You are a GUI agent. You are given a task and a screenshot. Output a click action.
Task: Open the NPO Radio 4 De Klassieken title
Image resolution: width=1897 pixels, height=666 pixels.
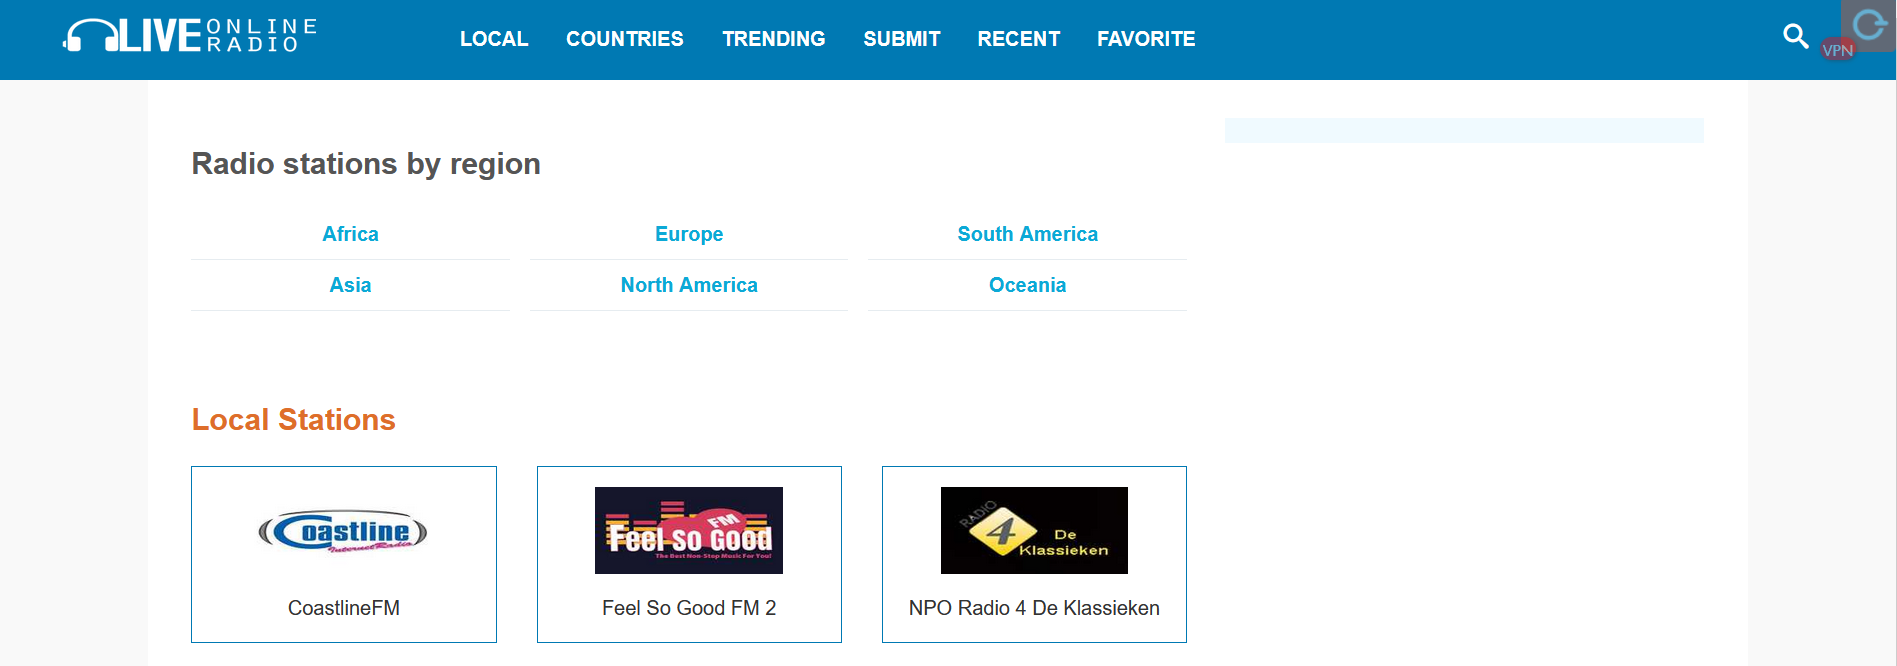pos(1034,608)
